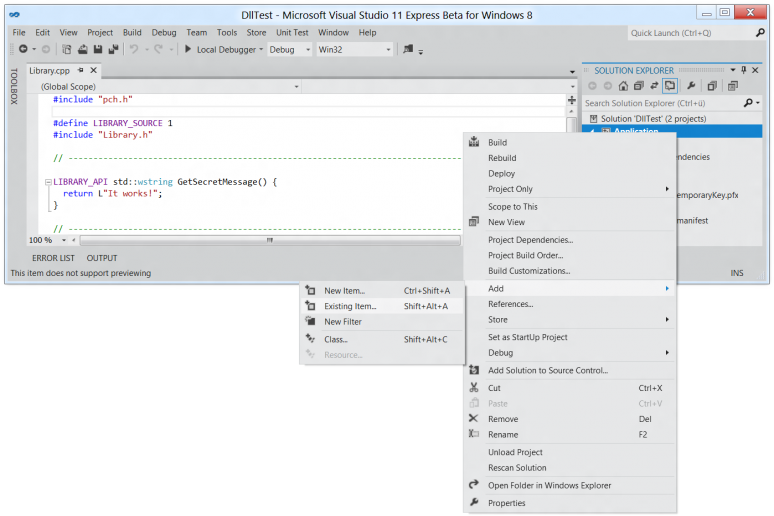Open the toolbar overflow options arrow
Image resolution: width=774 pixels, height=516 pixels.
pyautogui.click(x=421, y=51)
